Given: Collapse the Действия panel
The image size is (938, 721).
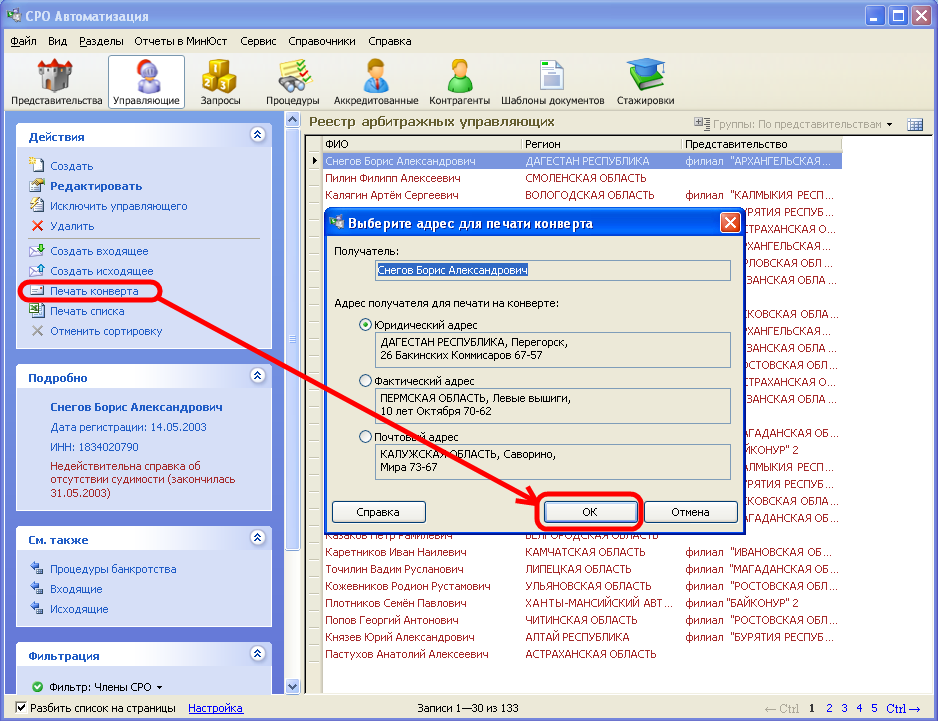Looking at the screenshot, I should click(257, 135).
